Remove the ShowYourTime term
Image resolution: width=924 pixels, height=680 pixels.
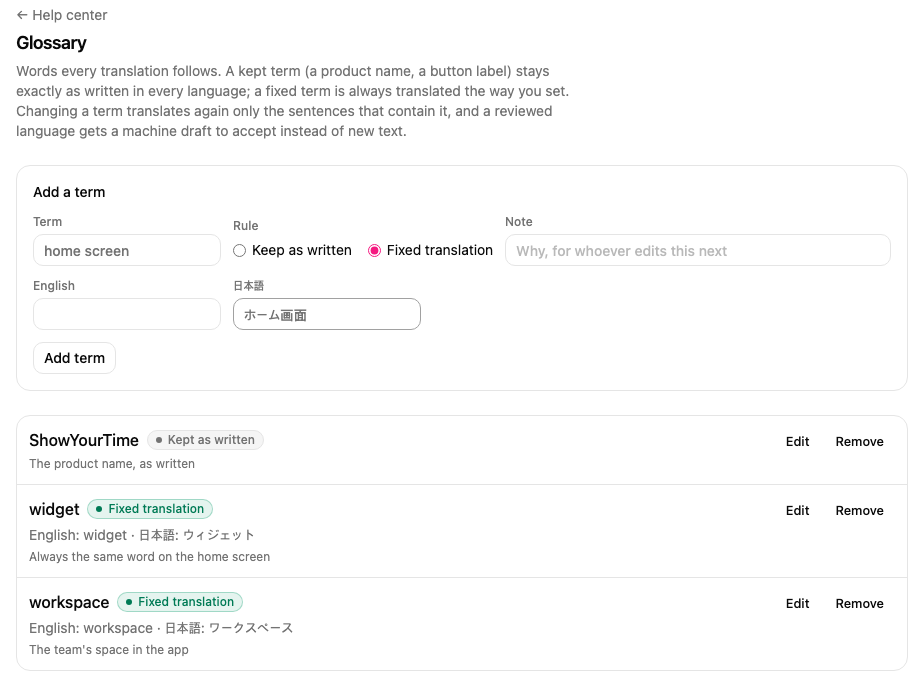859,441
